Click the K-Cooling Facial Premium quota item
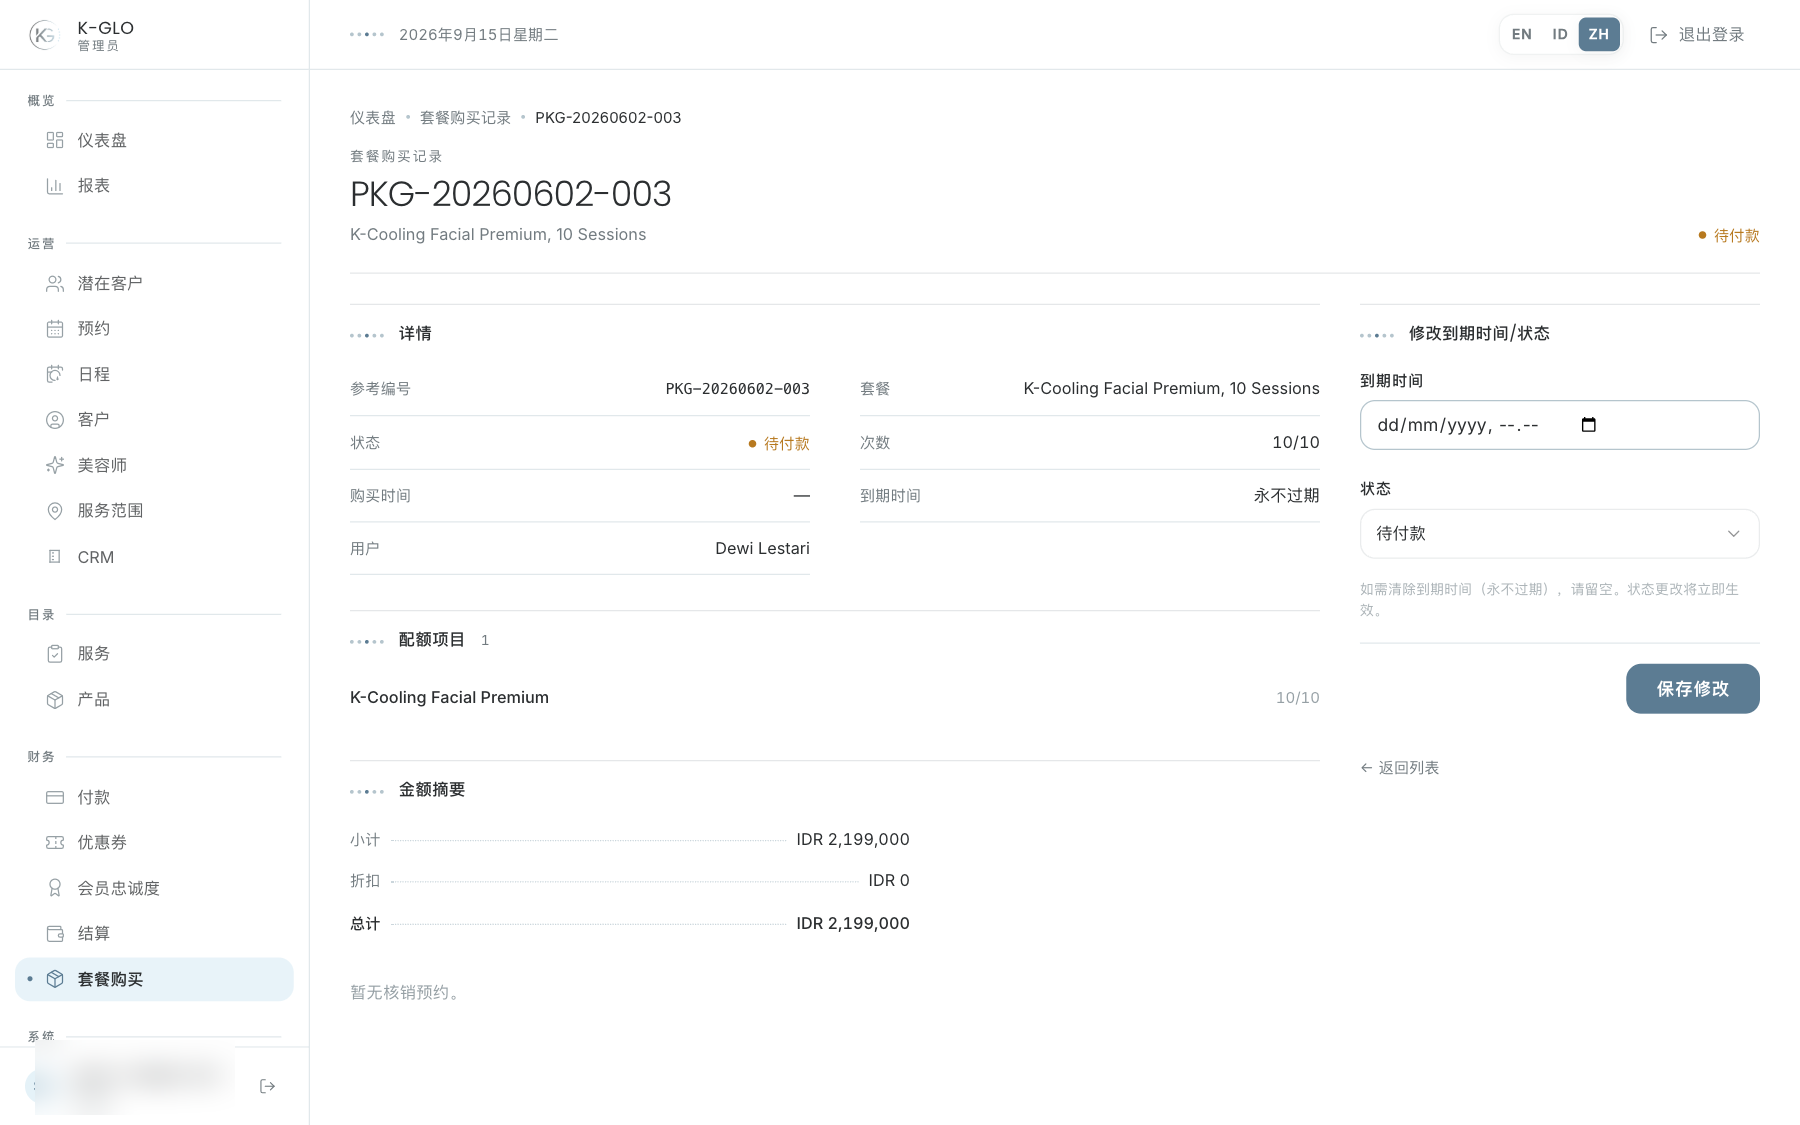Image resolution: width=1800 pixels, height=1125 pixels. click(x=449, y=698)
